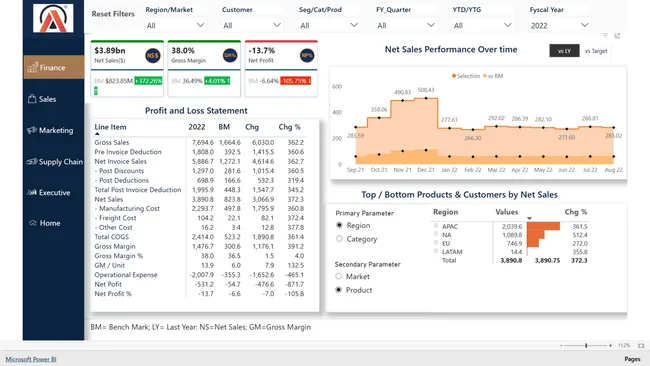The image size is (650, 366).
Task: Expand the APAC region row
Action: coord(436,226)
